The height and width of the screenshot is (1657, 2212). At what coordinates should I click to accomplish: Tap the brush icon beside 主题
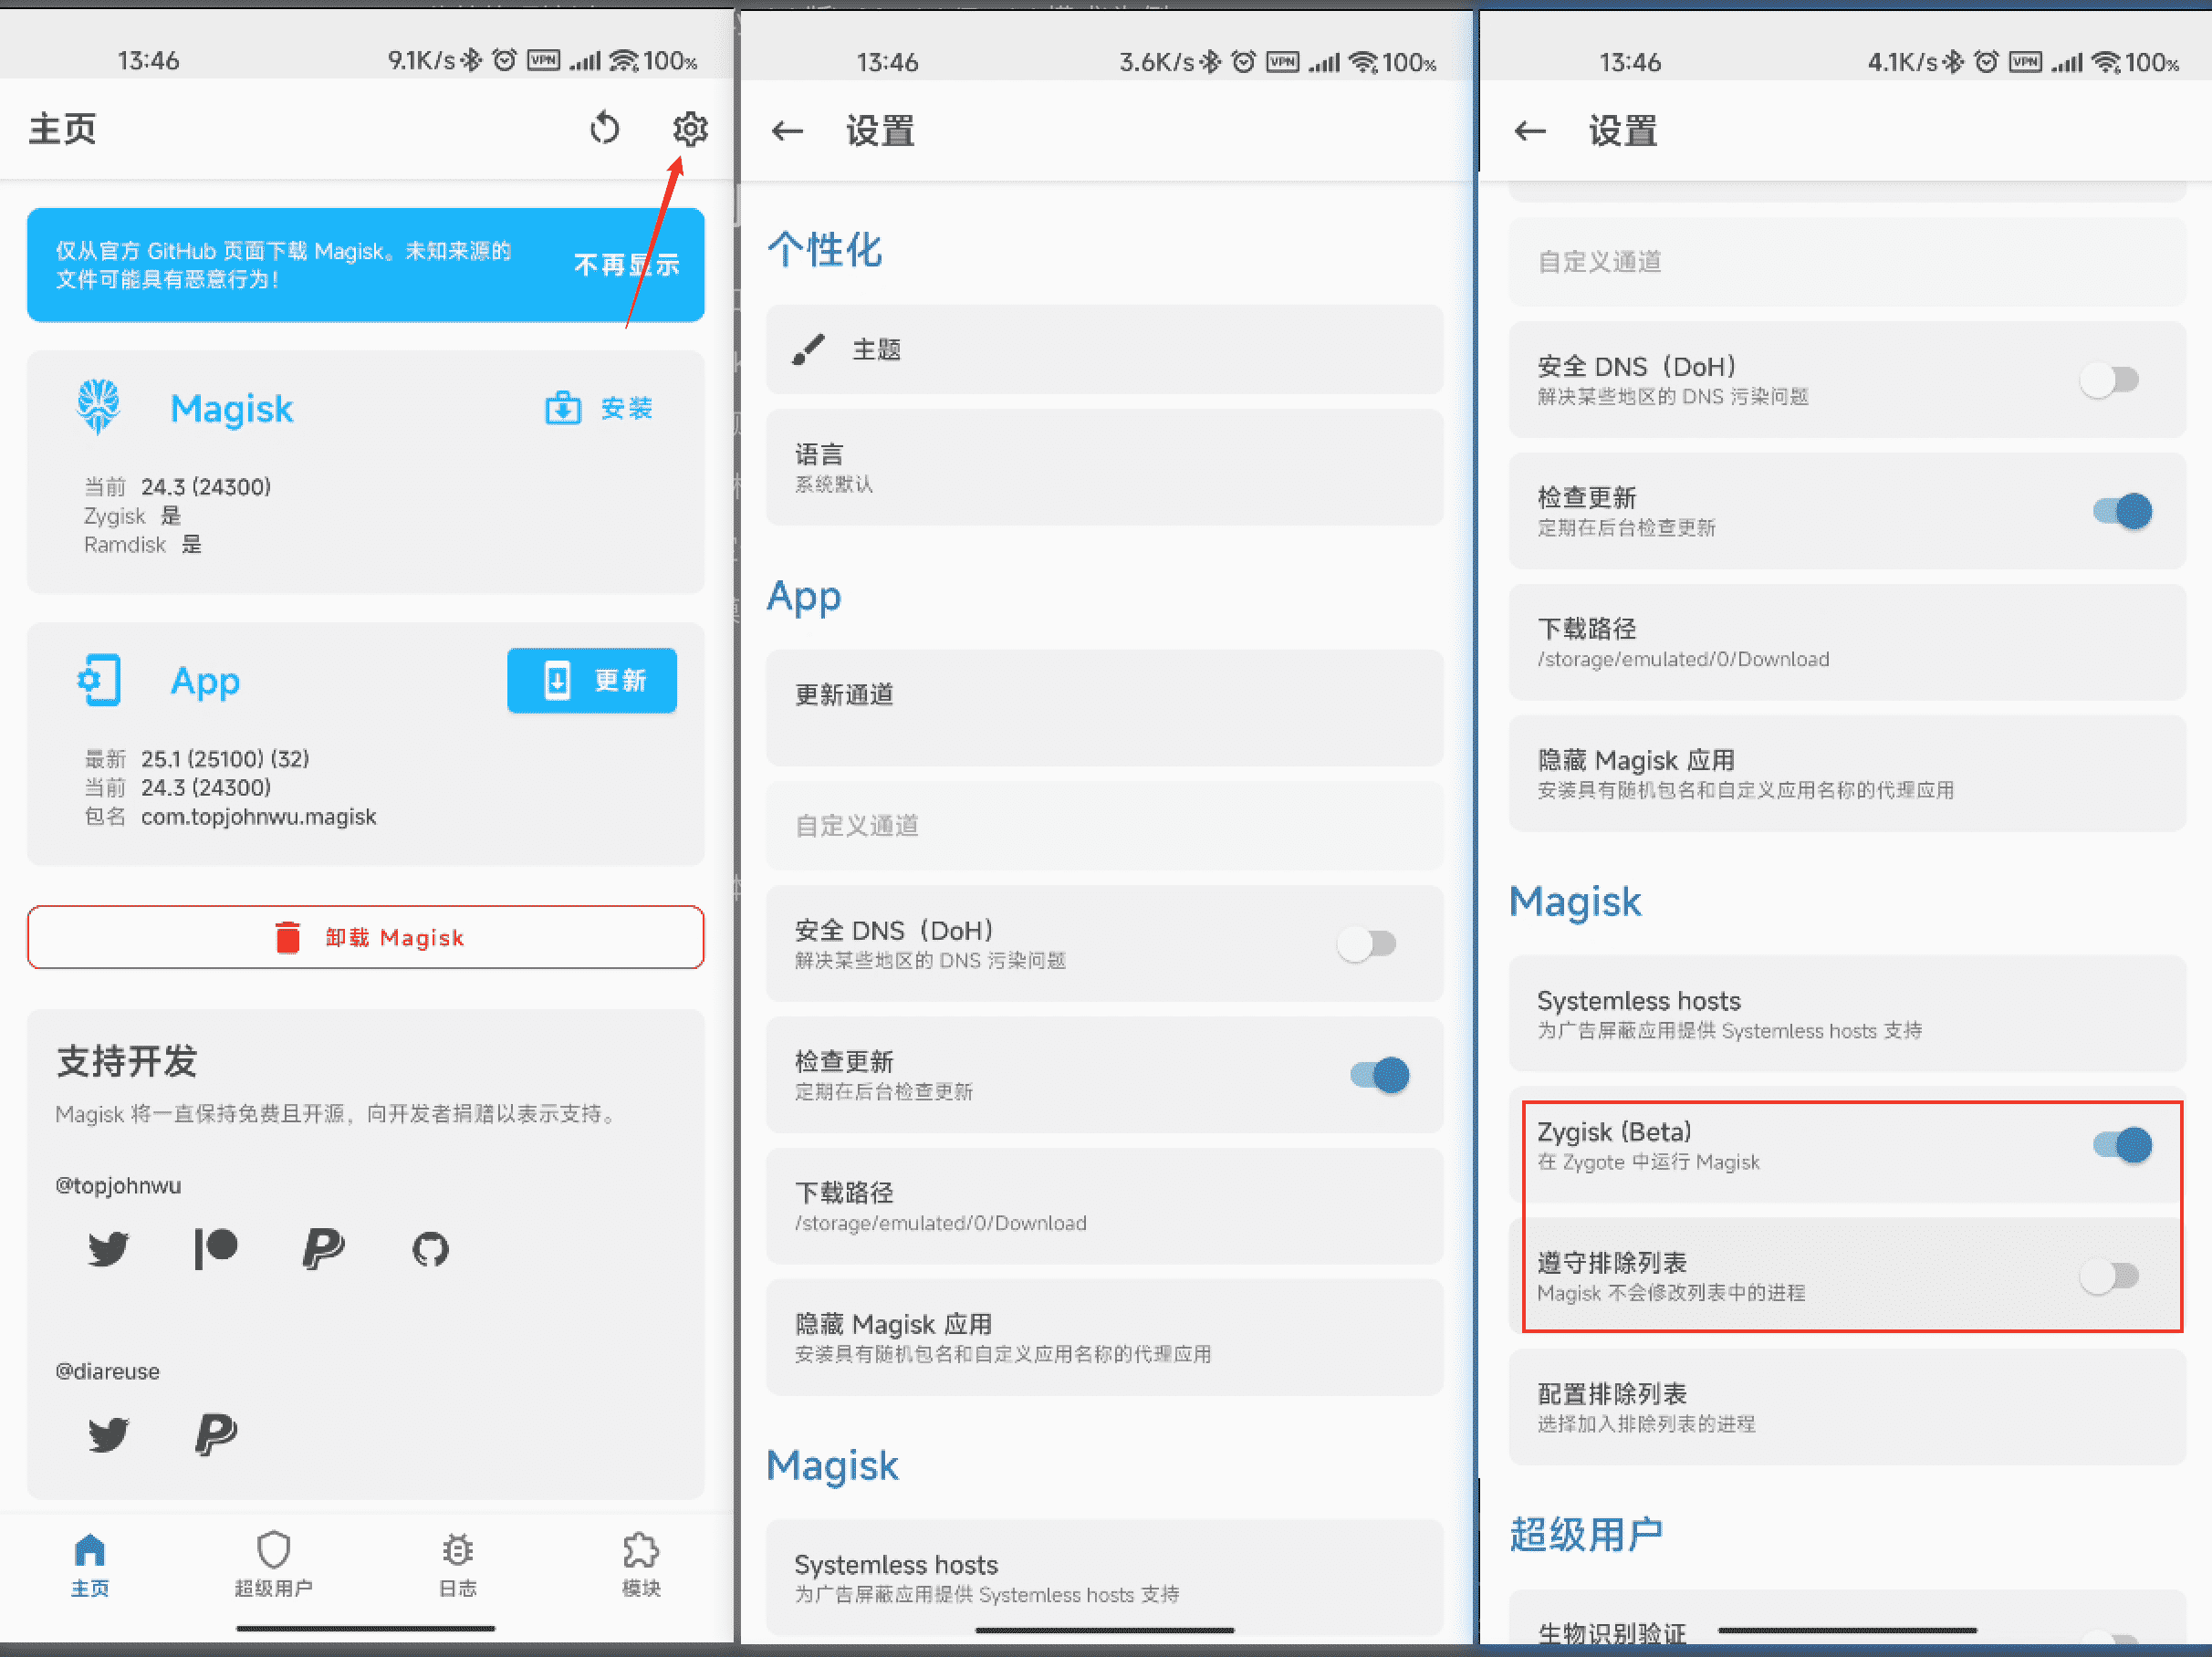coord(808,349)
